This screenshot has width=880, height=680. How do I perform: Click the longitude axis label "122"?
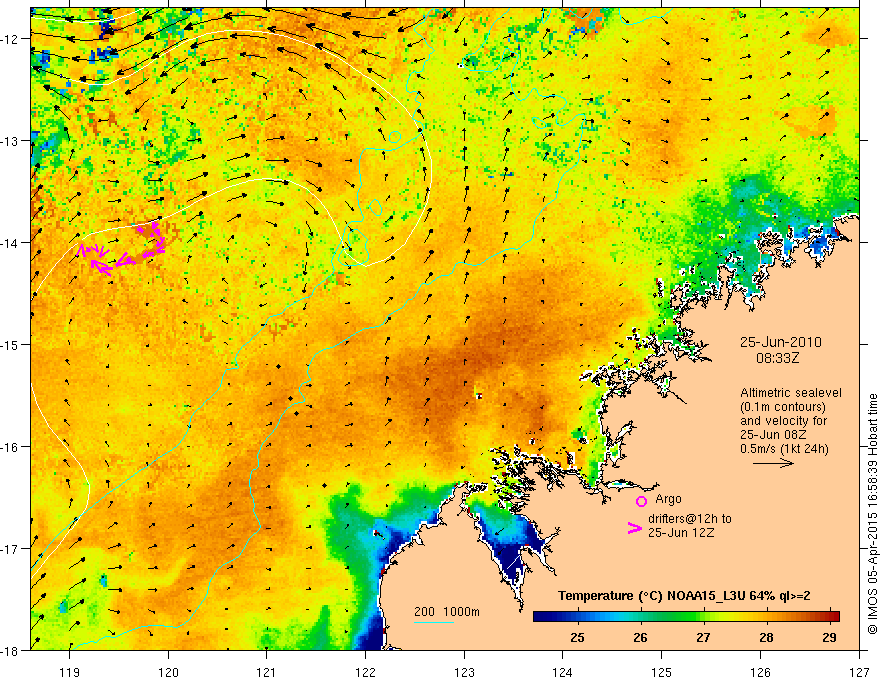pyautogui.click(x=365, y=672)
